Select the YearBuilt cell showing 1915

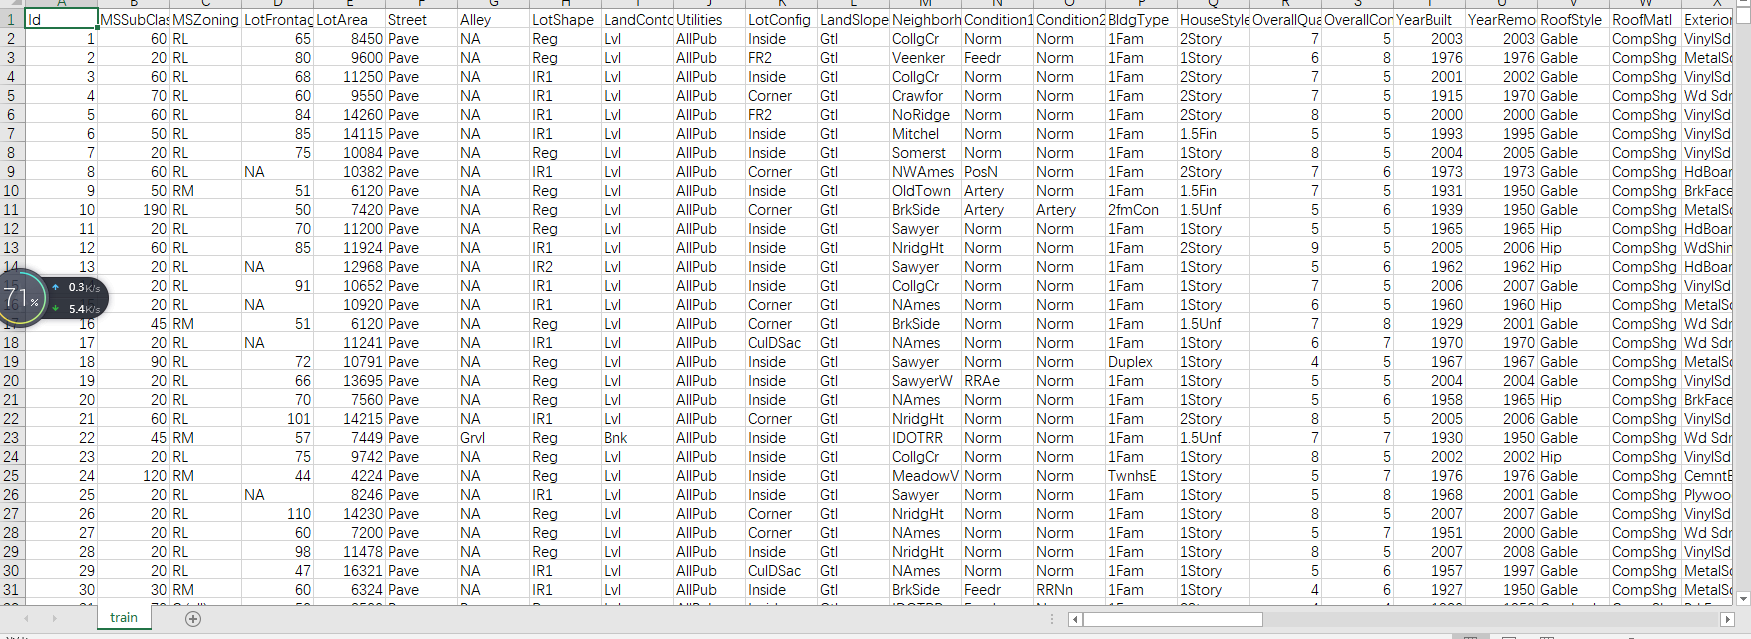1429,96
